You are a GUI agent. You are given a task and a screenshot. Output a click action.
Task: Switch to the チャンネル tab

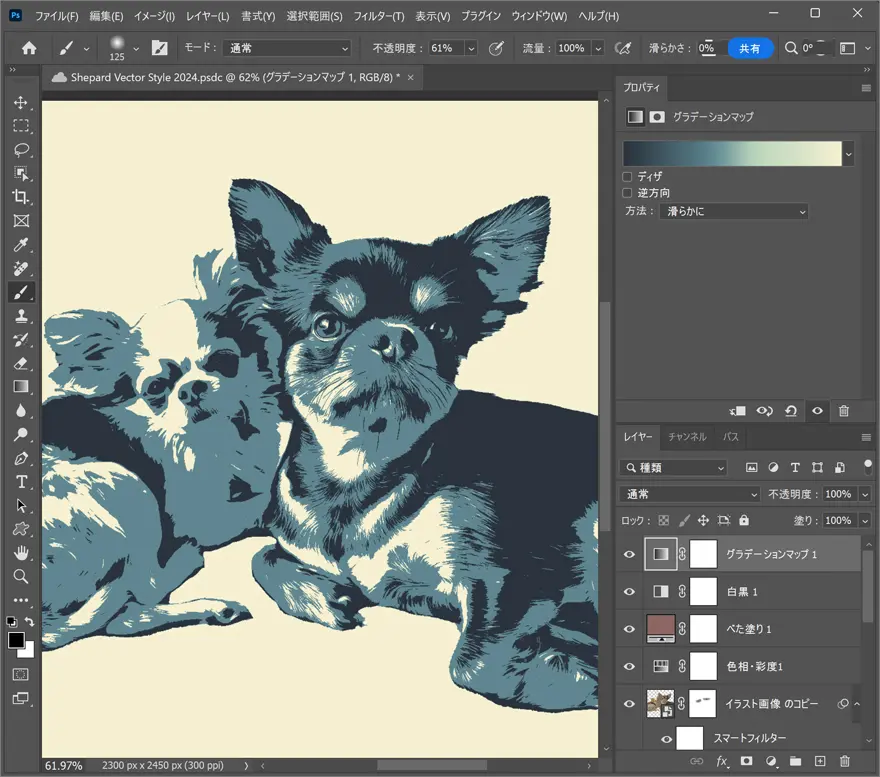[687, 437]
